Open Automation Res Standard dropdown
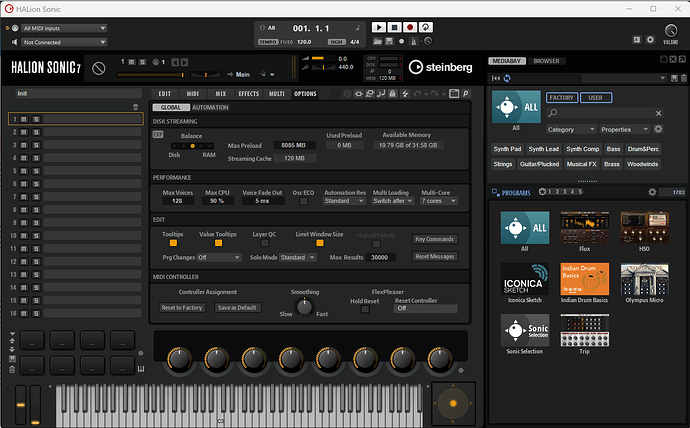Screen dimensions: 690x428 click(x=344, y=201)
